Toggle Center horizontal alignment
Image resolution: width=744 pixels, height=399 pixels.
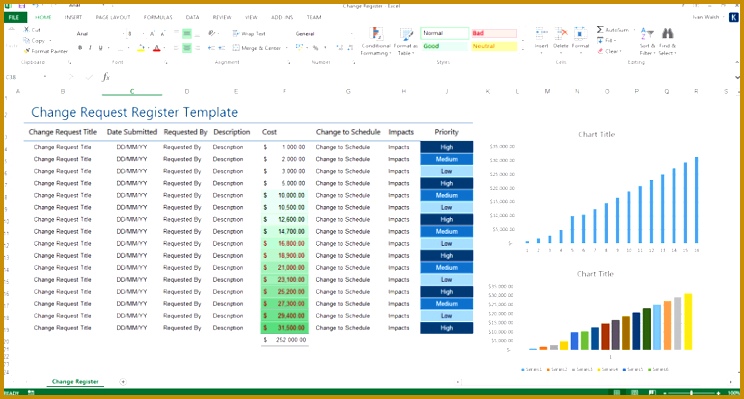[187, 48]
